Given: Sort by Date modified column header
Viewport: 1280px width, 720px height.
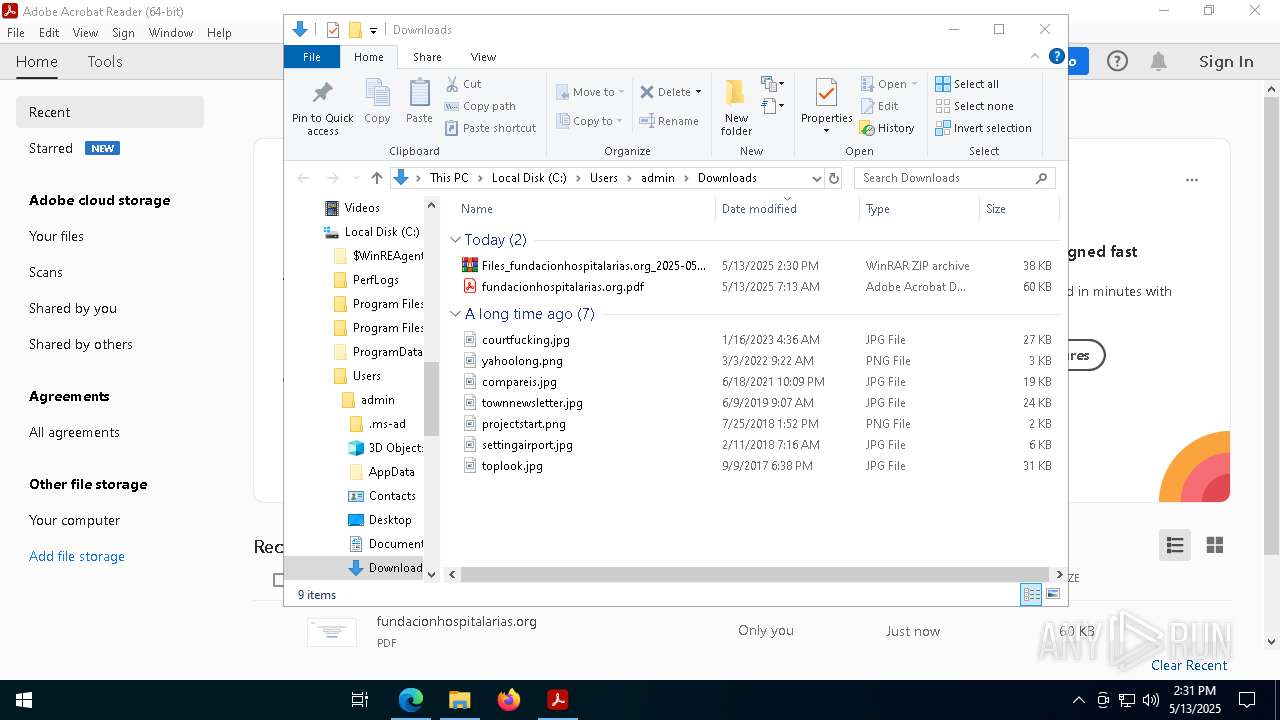Looking at the screenshot, I should pyautogui.click(x=788, y=208).
